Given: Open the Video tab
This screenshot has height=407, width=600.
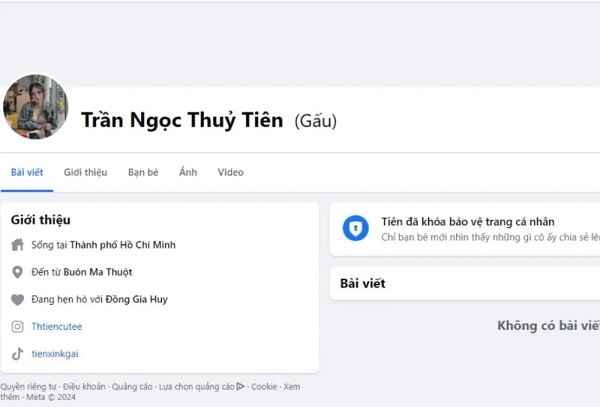Looking at the screenshot, I should (230, 172).
